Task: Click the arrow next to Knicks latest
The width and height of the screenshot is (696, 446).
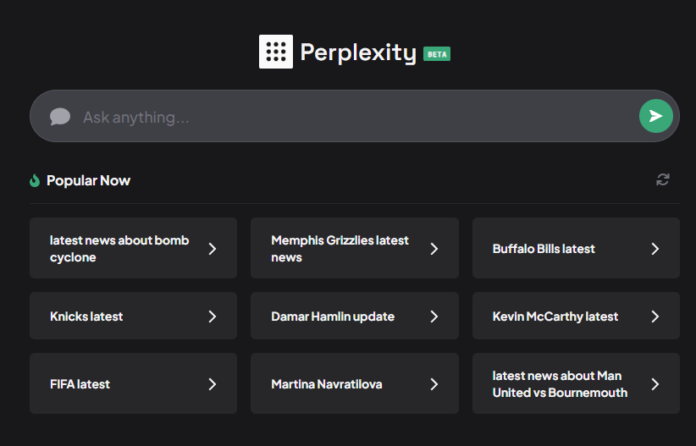Action: (212, 317)
